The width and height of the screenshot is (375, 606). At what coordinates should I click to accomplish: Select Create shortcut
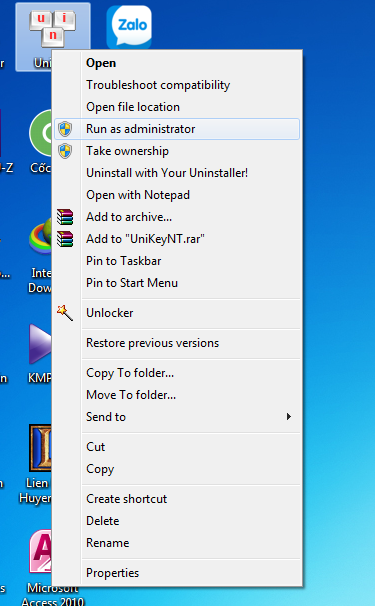tap(177, 499)
